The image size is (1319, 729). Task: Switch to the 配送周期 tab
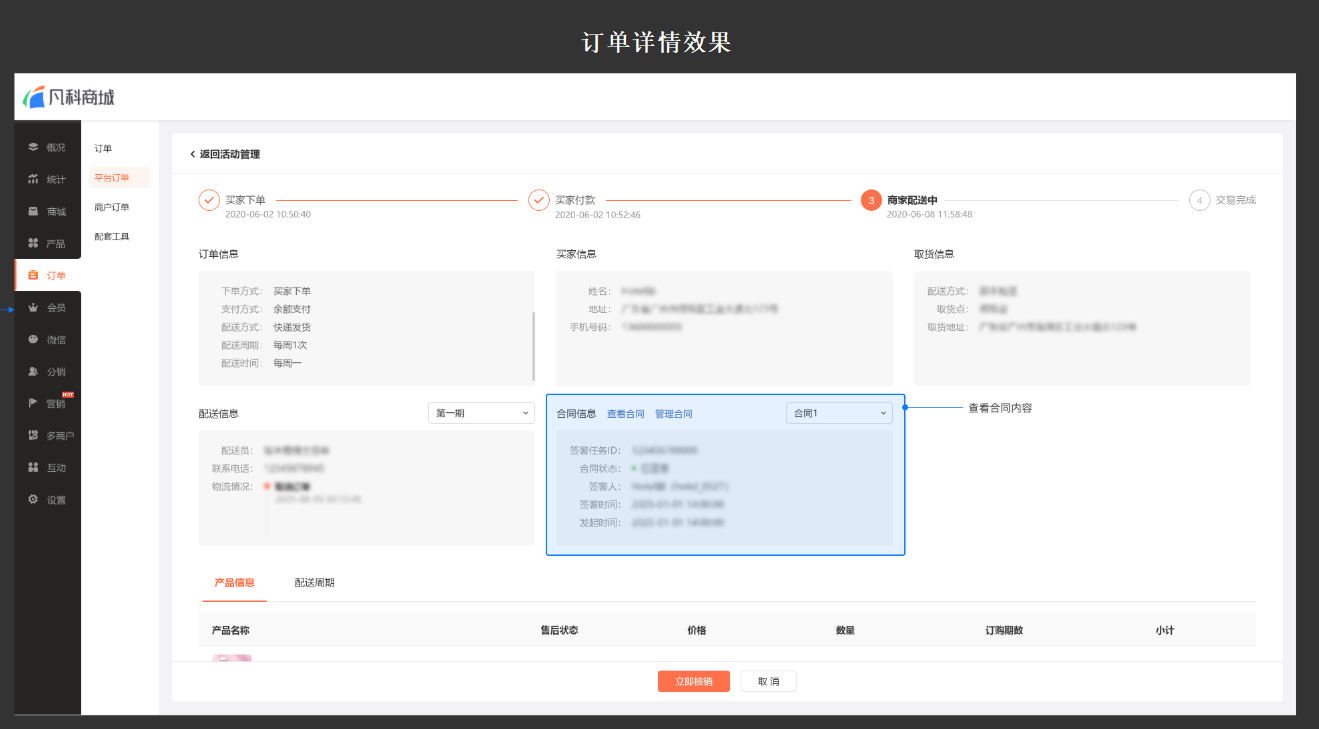coord(314,582)
